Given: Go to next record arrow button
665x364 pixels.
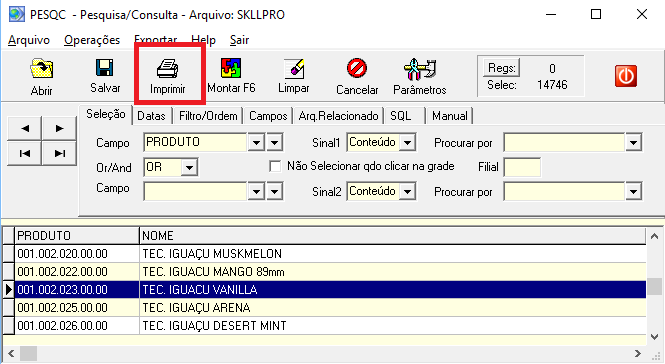Looking at the screenshot, I should pyautogui.click(x=59, y=128).
